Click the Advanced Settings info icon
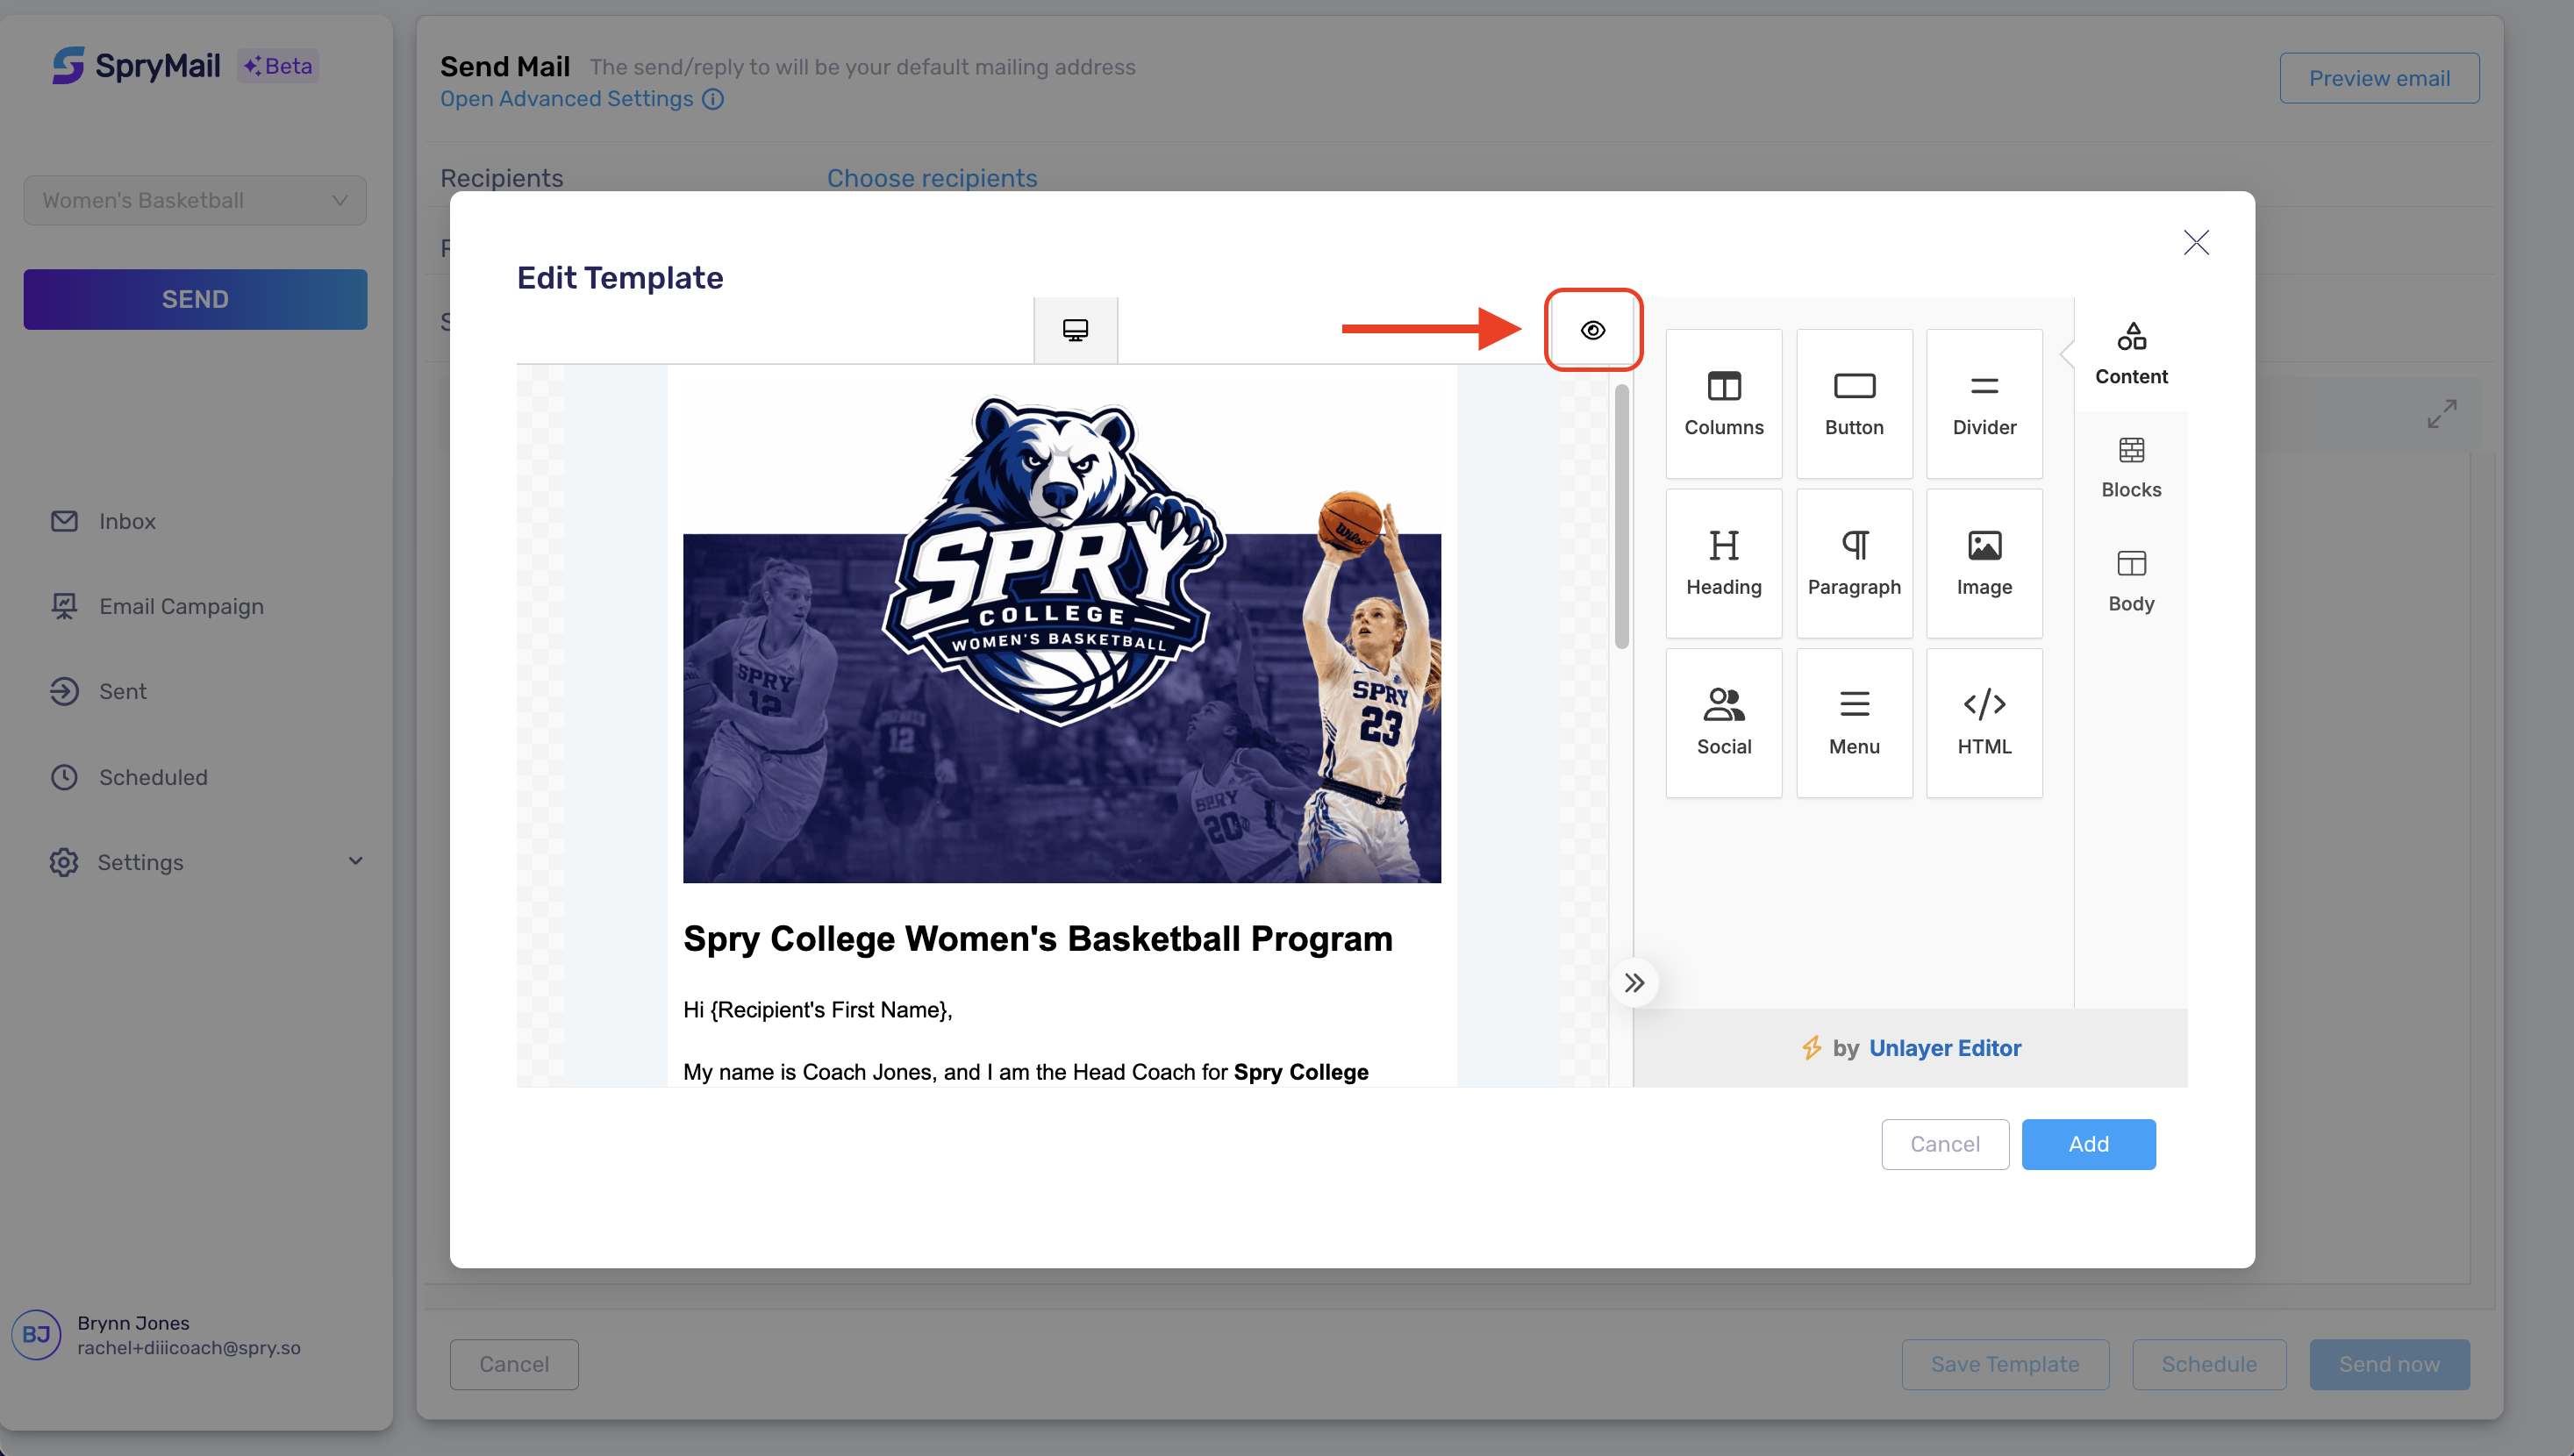 pyautogui.click(x=712, y=99)
